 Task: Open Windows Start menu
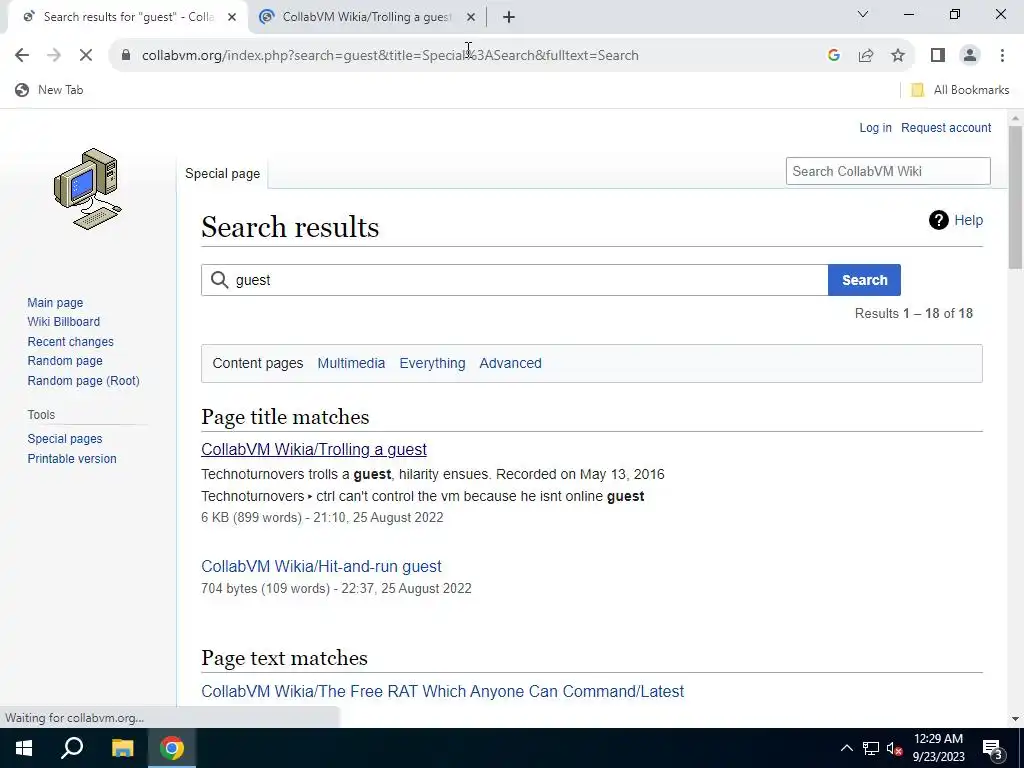pyautogui.click(x=24, y=748)
